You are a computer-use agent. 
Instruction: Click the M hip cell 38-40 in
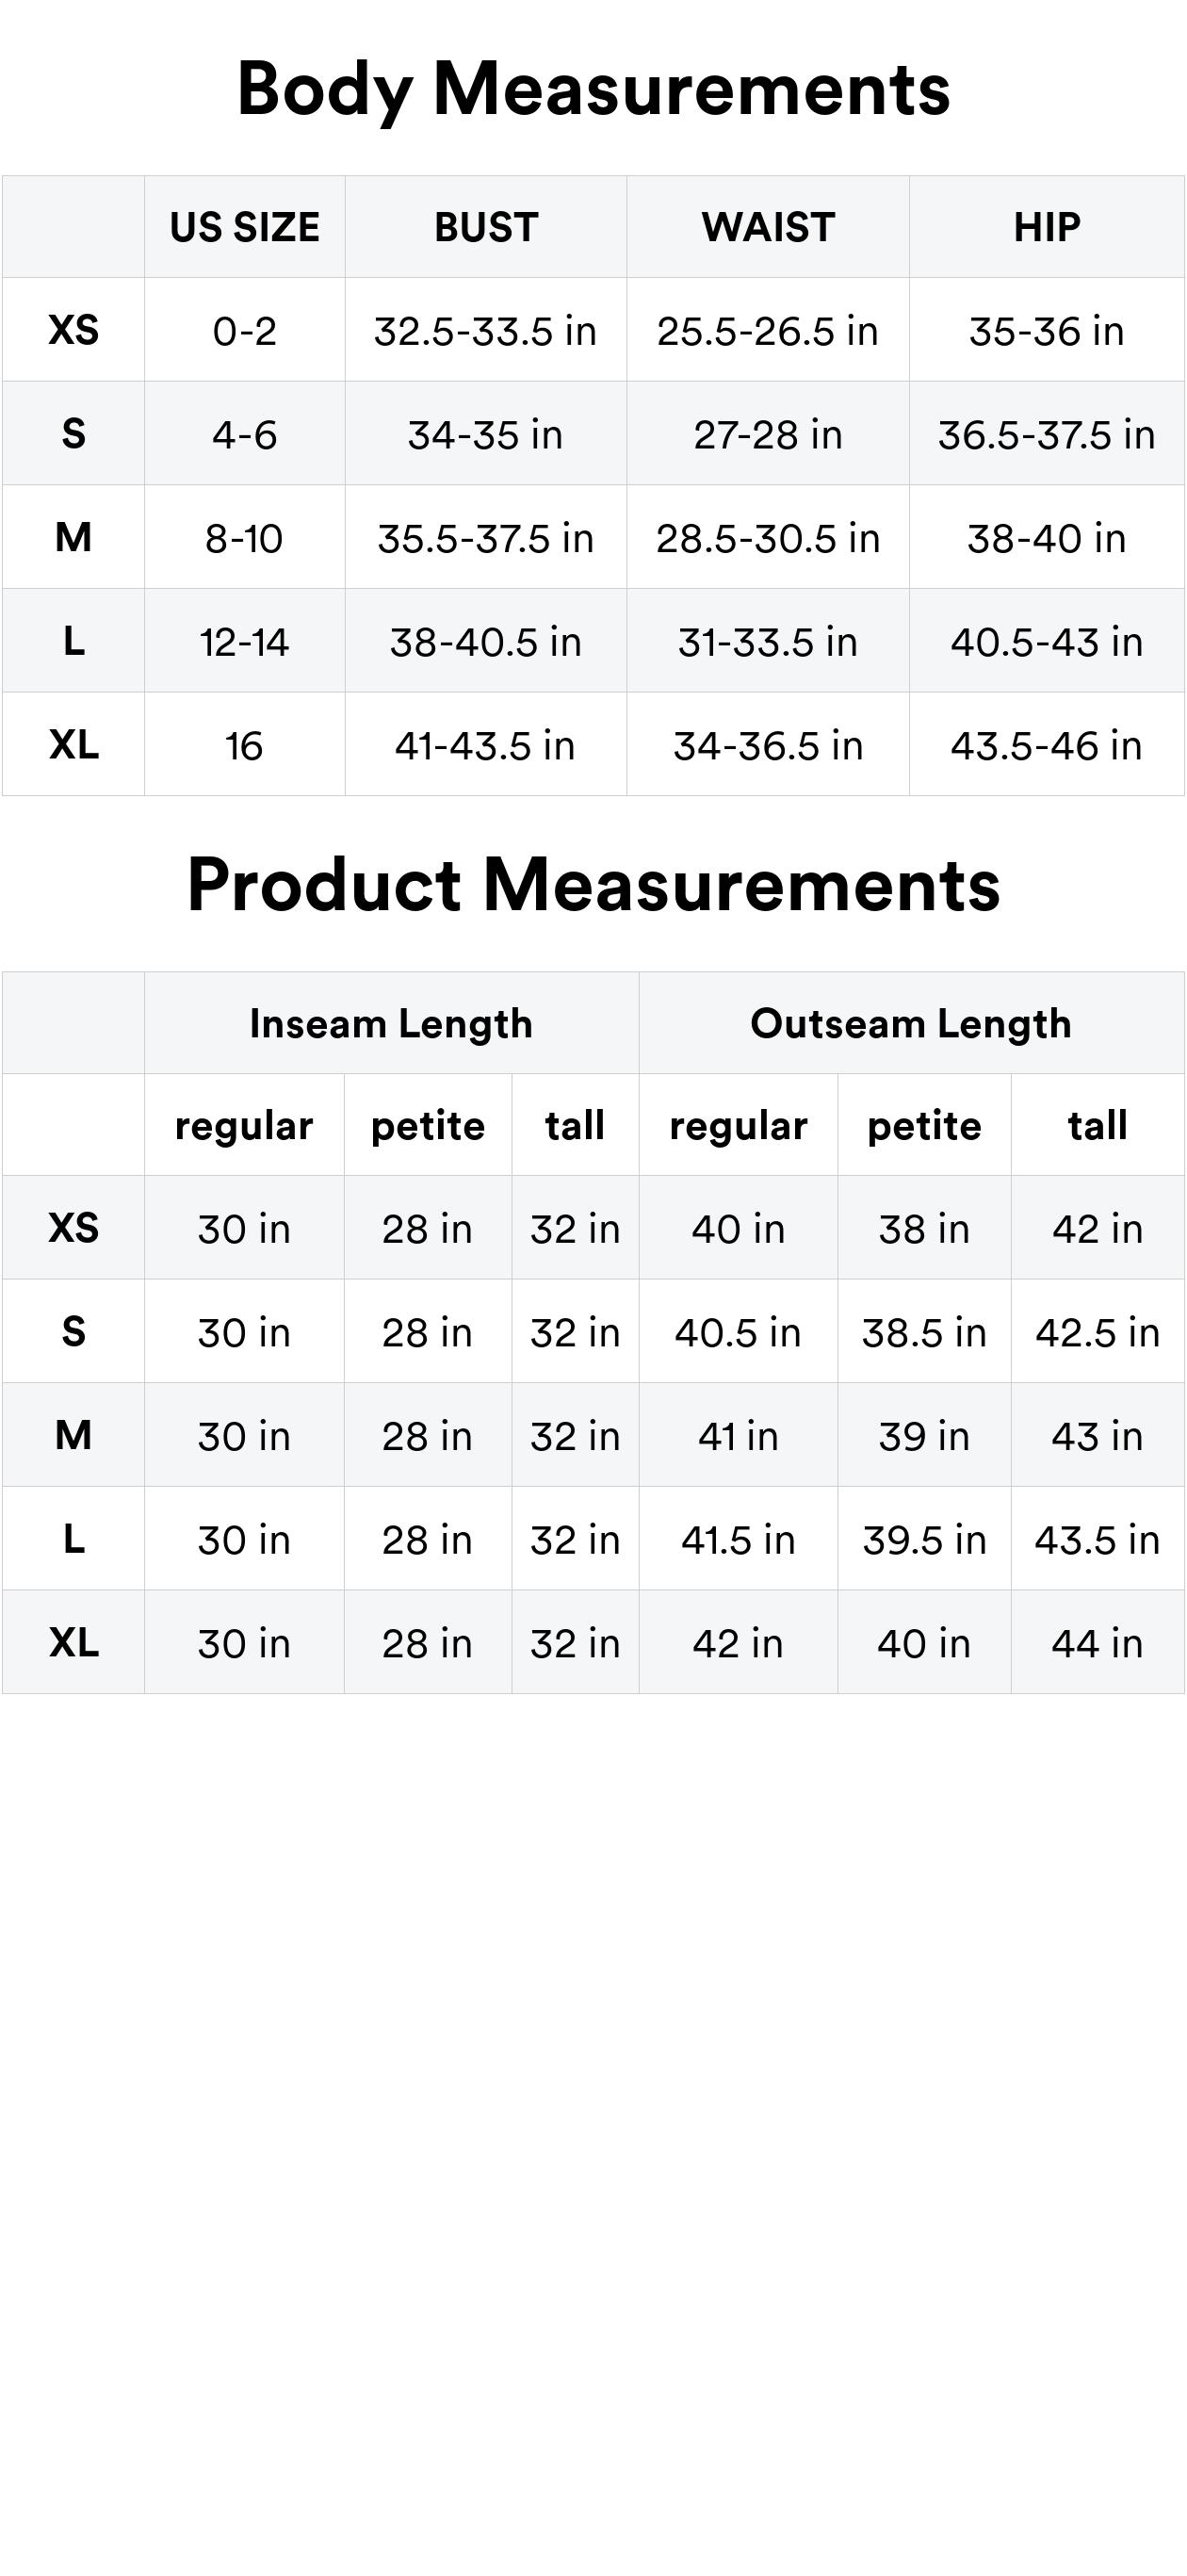(1047, 539)
